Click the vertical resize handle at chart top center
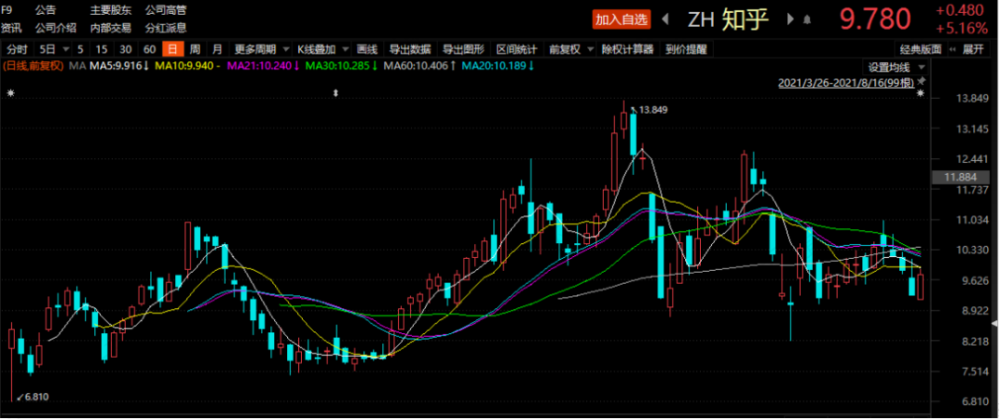 tap(336, 94)
